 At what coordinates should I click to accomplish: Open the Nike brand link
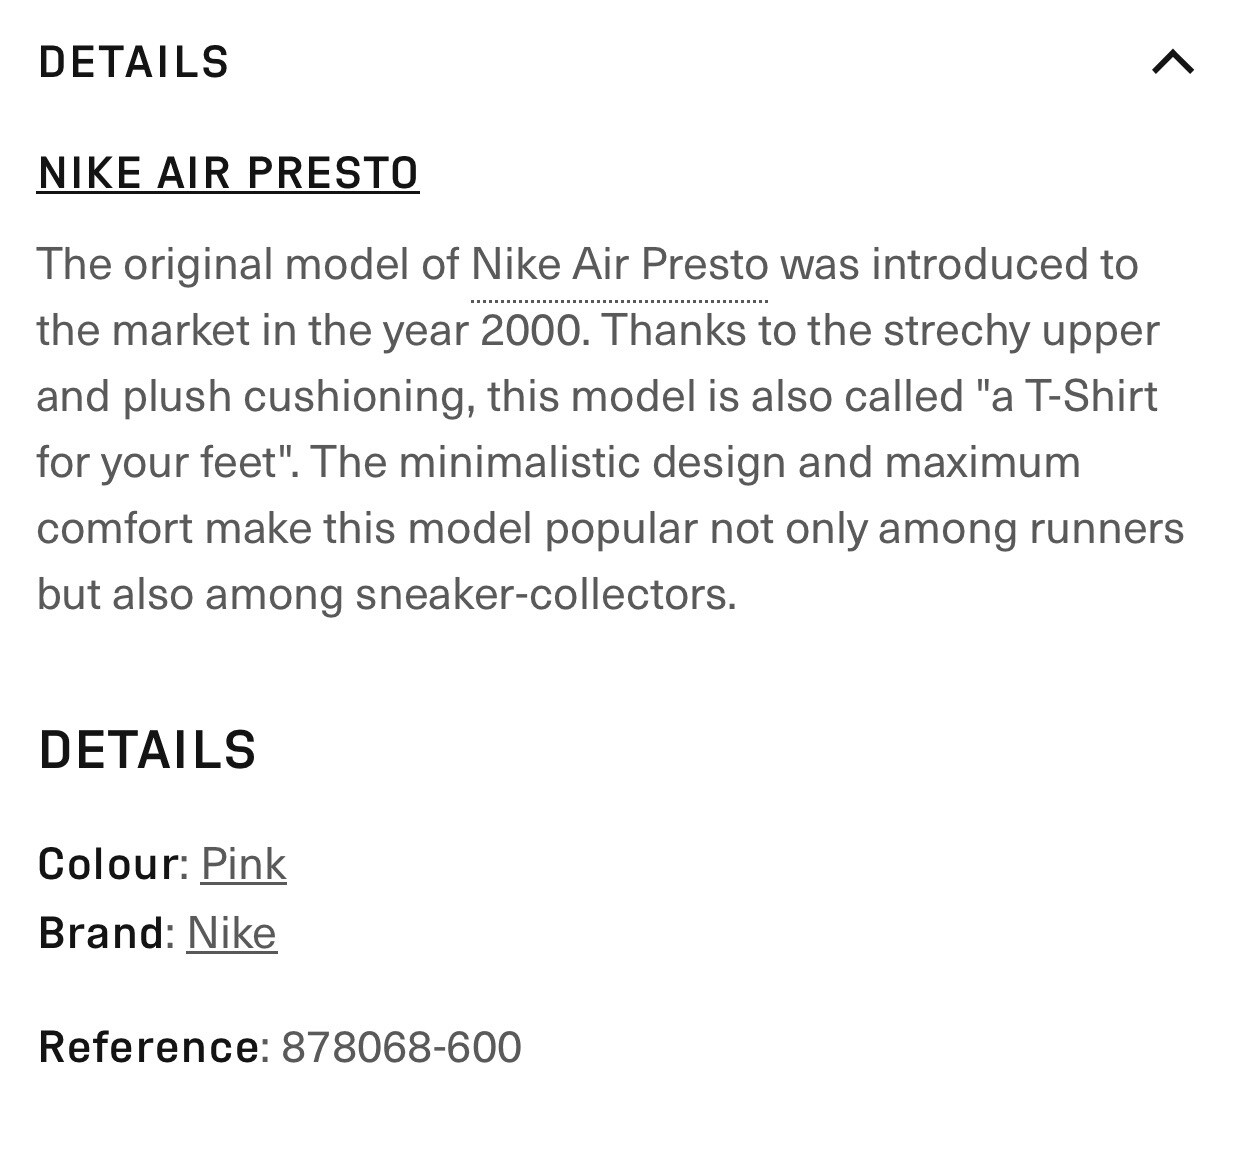(x=231, y=932)
